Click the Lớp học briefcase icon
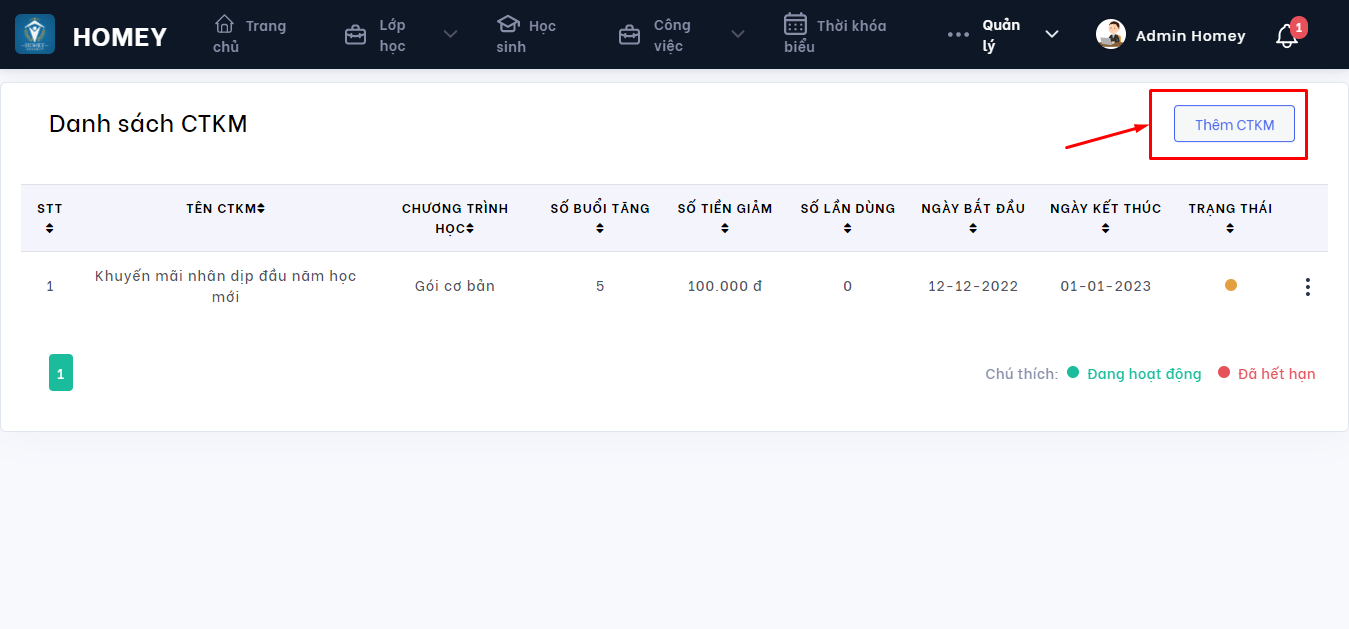 pos(355,36)
